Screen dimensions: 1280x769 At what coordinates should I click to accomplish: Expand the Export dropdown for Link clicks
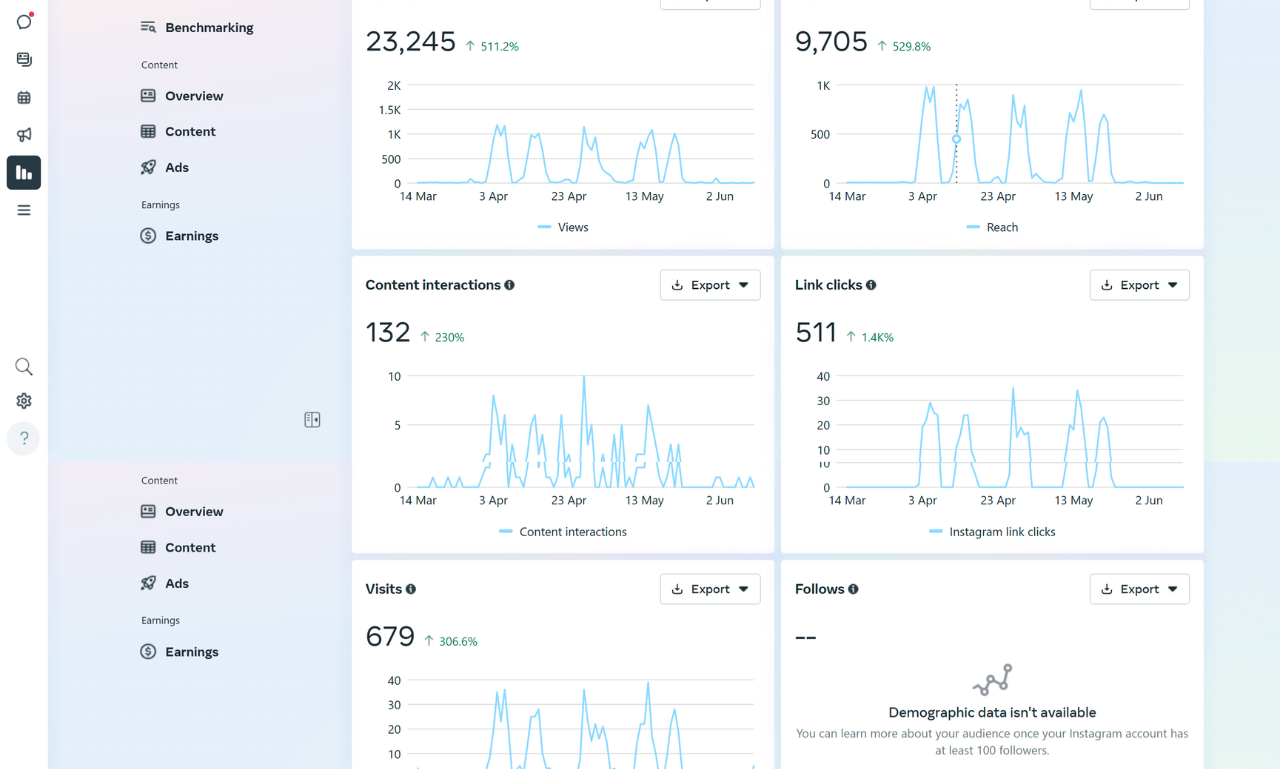(x=1139, y=285)
